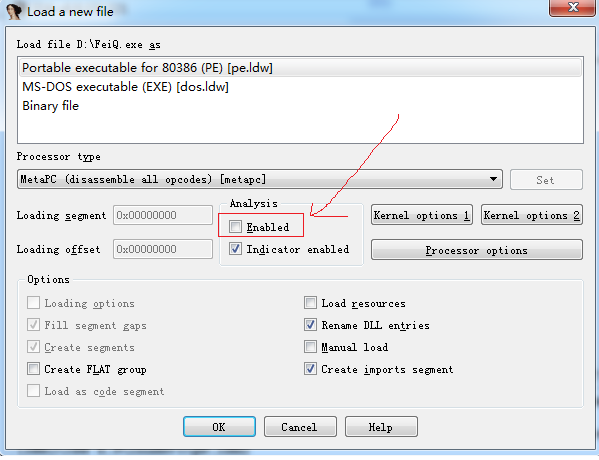Uncheck Create imports segment

[310, 369]
